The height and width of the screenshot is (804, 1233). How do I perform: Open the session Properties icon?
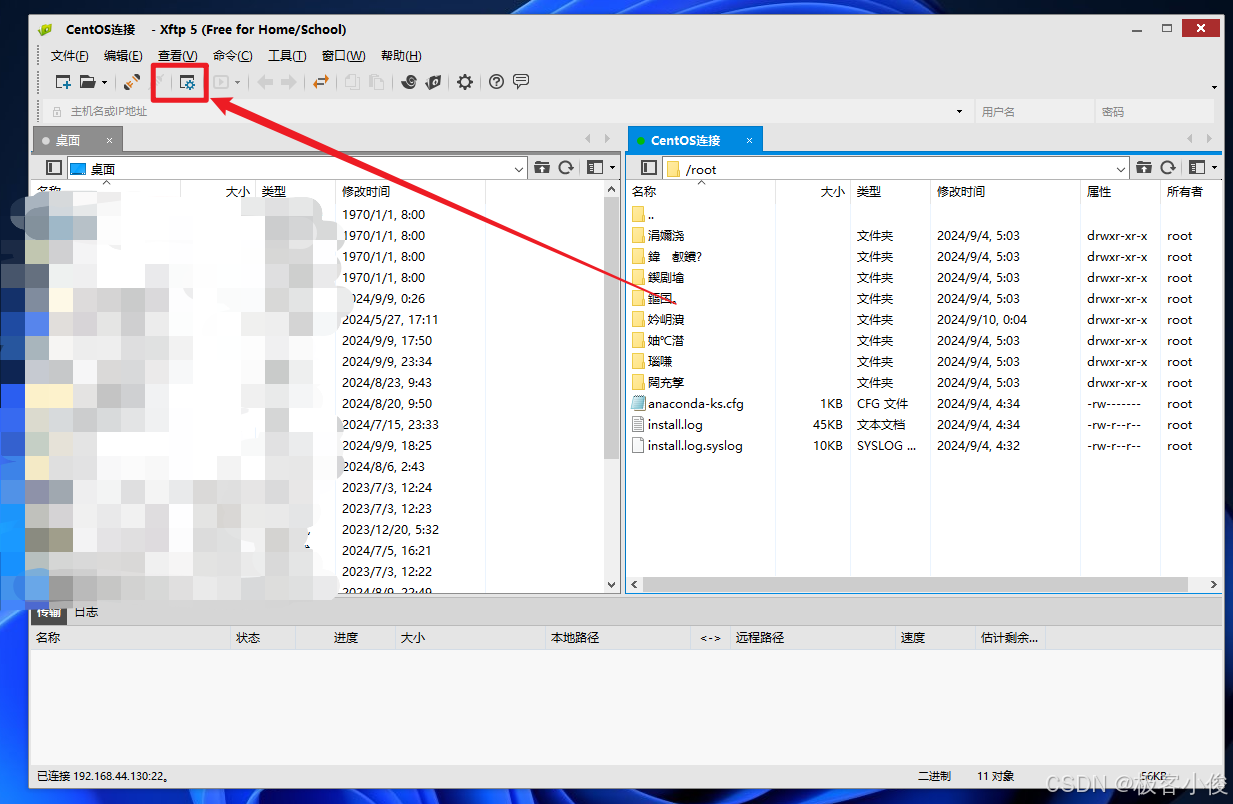tap(187, 82)
